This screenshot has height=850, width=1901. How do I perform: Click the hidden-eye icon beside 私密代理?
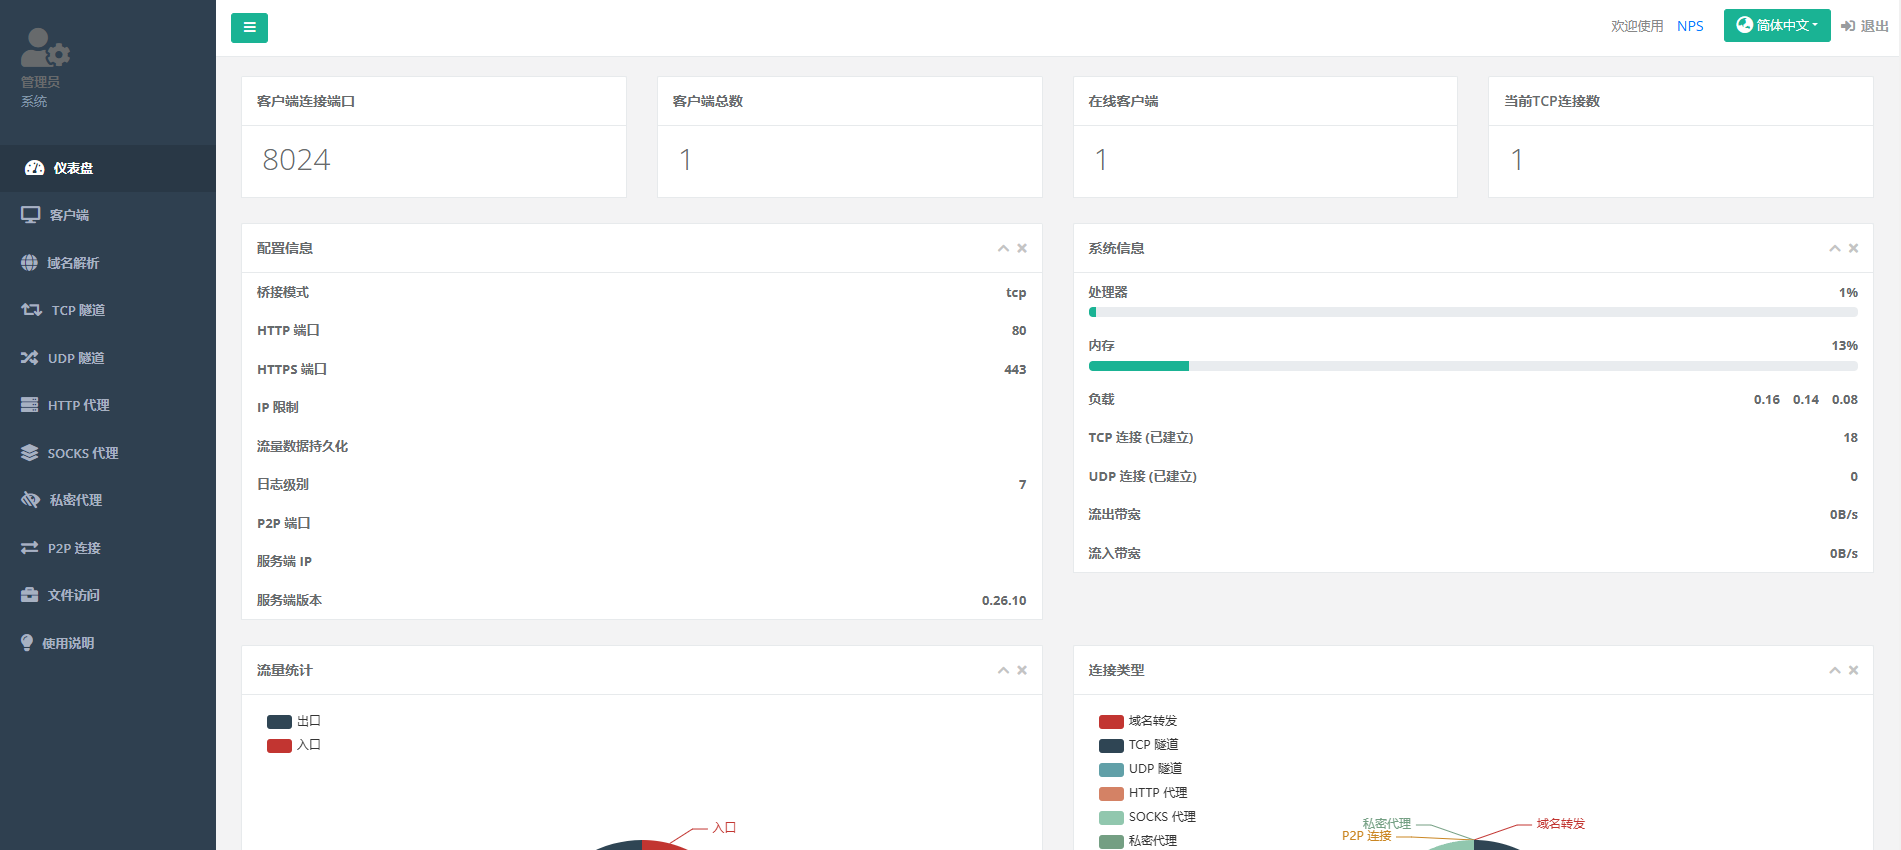[31, 500]
